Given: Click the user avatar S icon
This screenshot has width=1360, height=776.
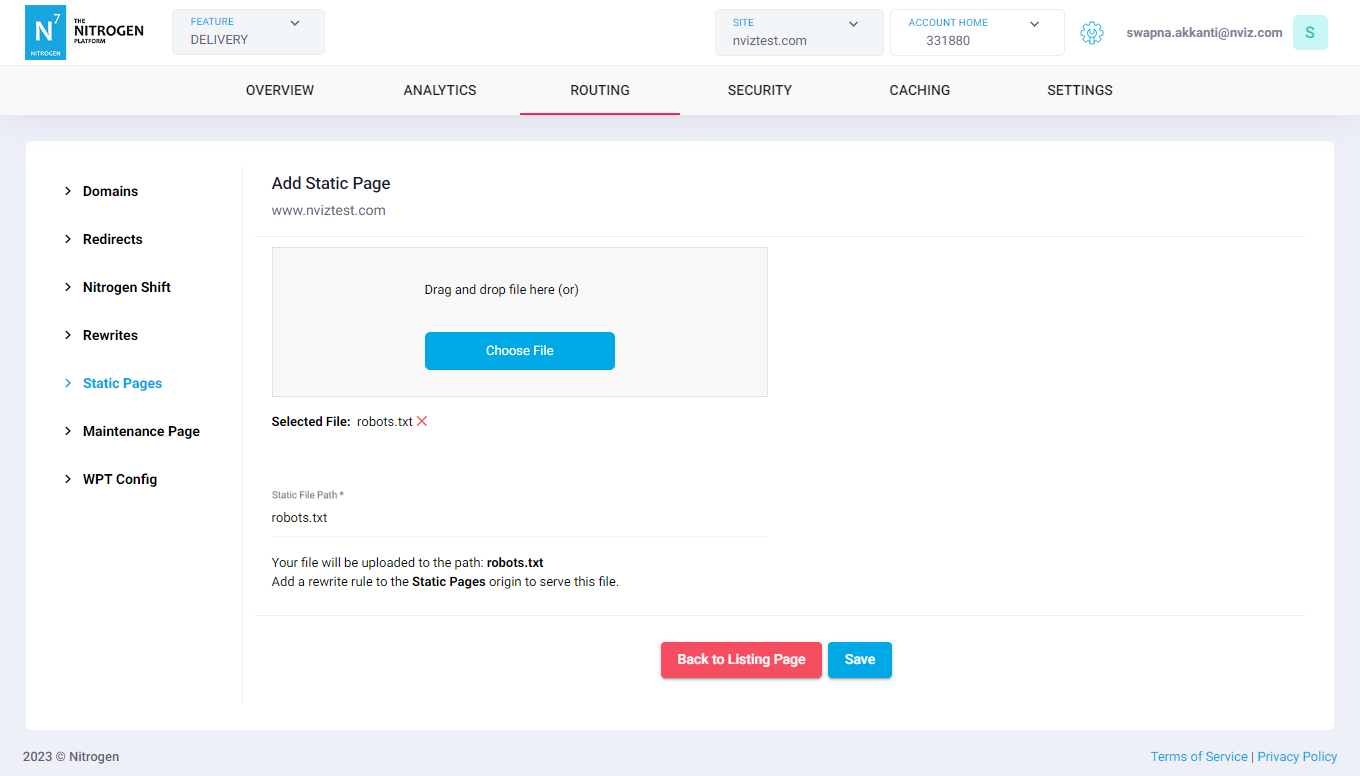Looking at the screenshot, I should [x=1309, y=33].
